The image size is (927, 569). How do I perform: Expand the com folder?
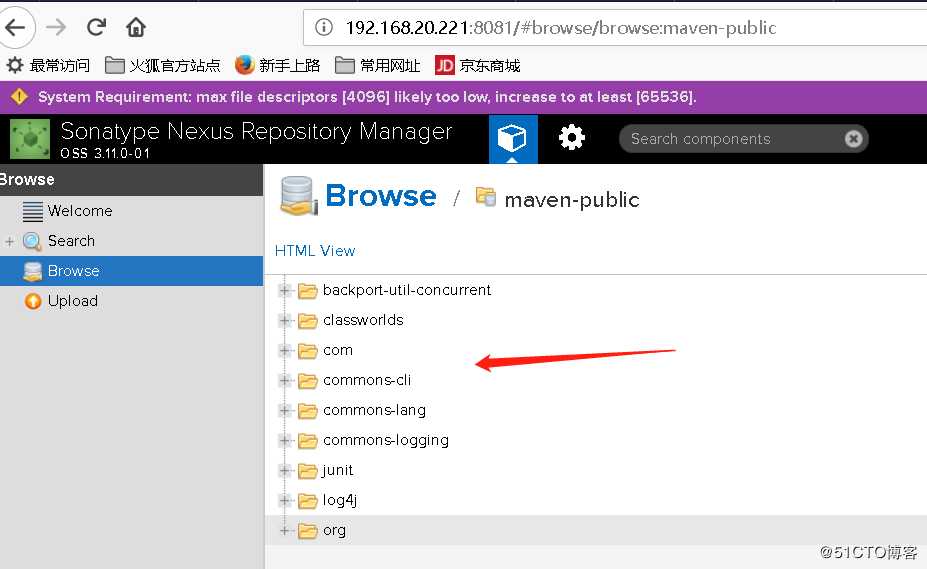[x=284, y=351]
